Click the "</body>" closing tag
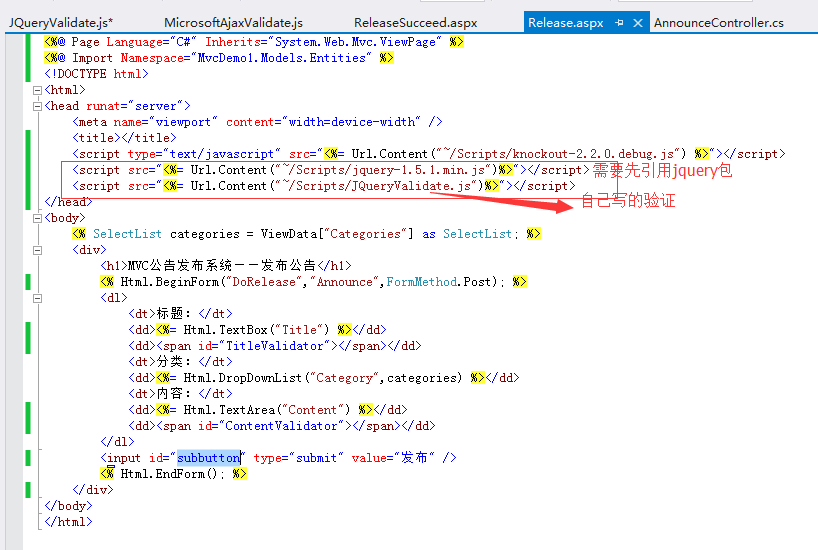The width and height of the screenshot is (818, 550). coord(68,506)
